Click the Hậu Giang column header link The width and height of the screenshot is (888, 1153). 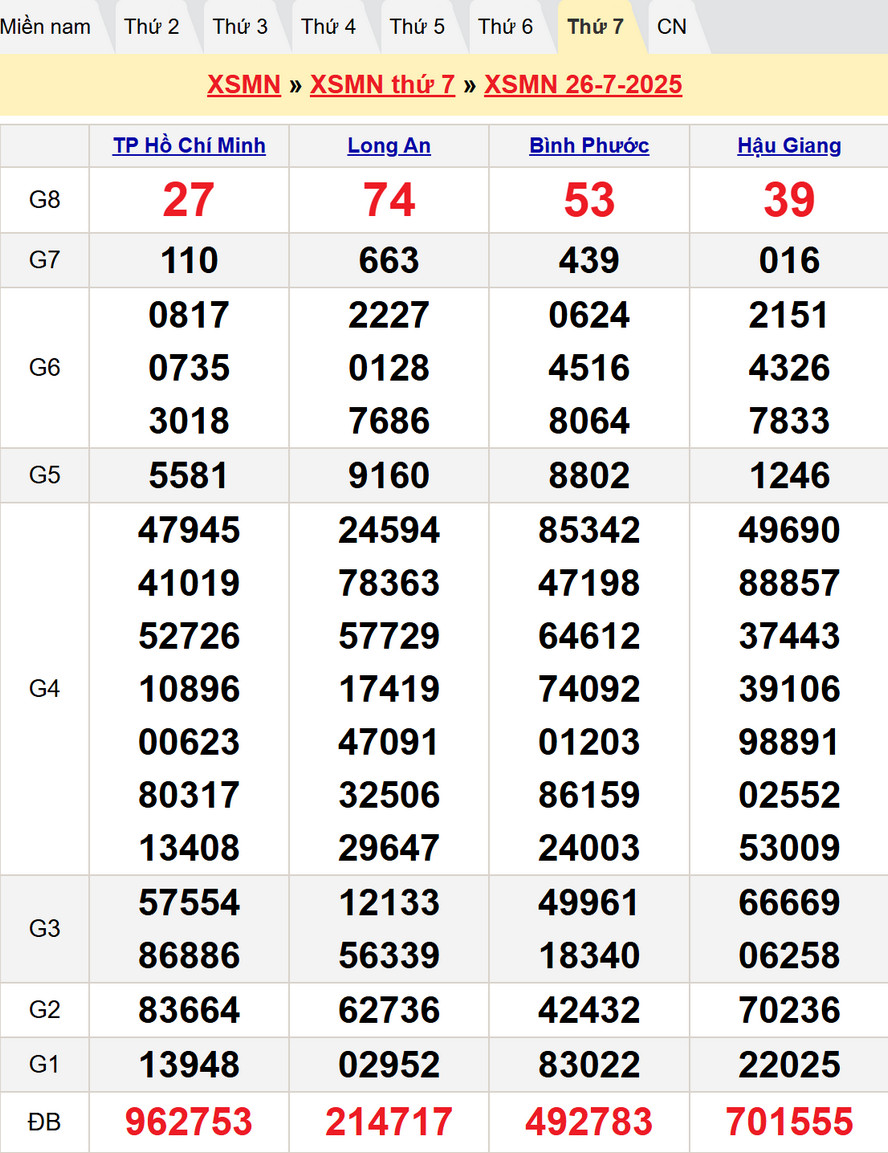pos(789,146)
